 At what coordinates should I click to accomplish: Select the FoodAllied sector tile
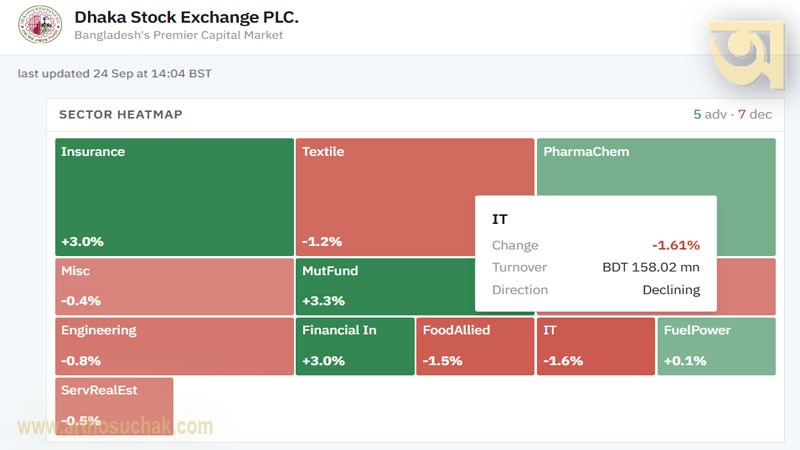(476, 346)
